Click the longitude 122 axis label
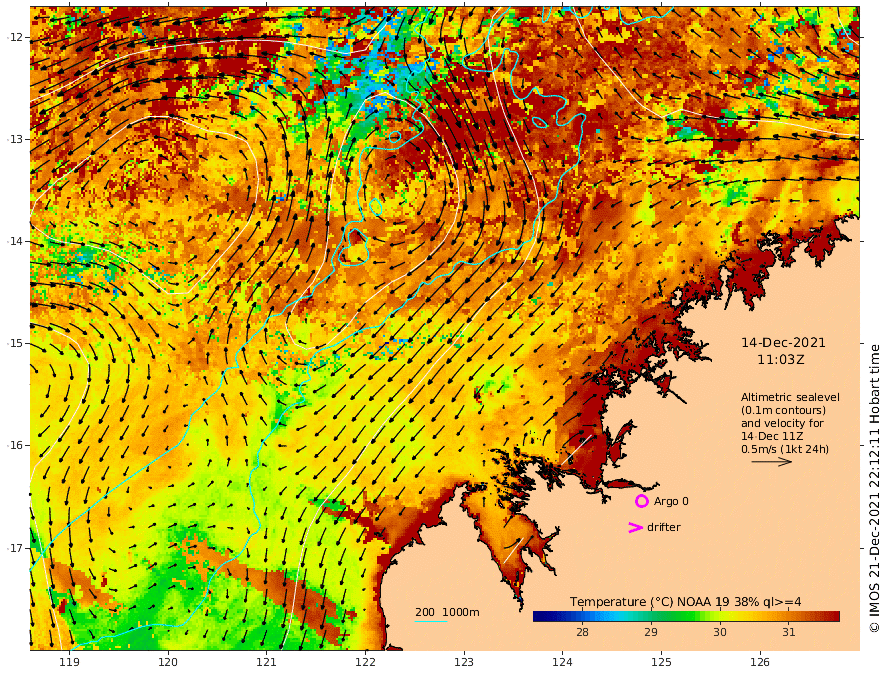Screen dimensions: 880x680 [x=365, y=663]
